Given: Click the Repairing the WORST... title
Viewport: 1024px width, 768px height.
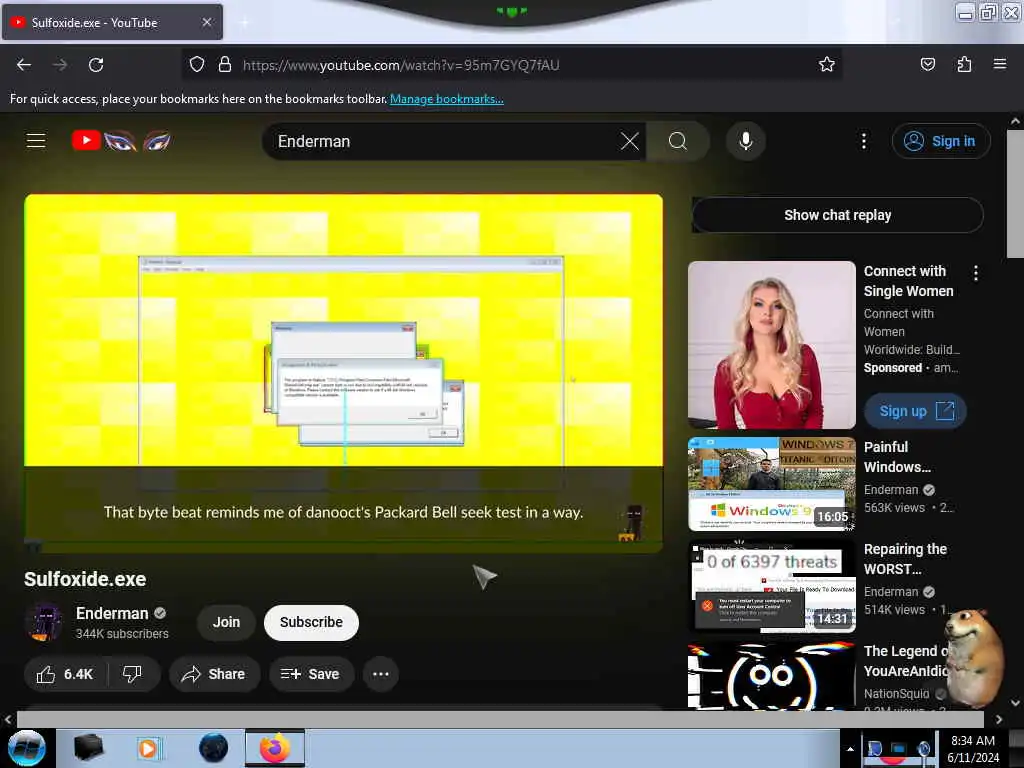Looking at the screenshot, I should coord(905,559).
